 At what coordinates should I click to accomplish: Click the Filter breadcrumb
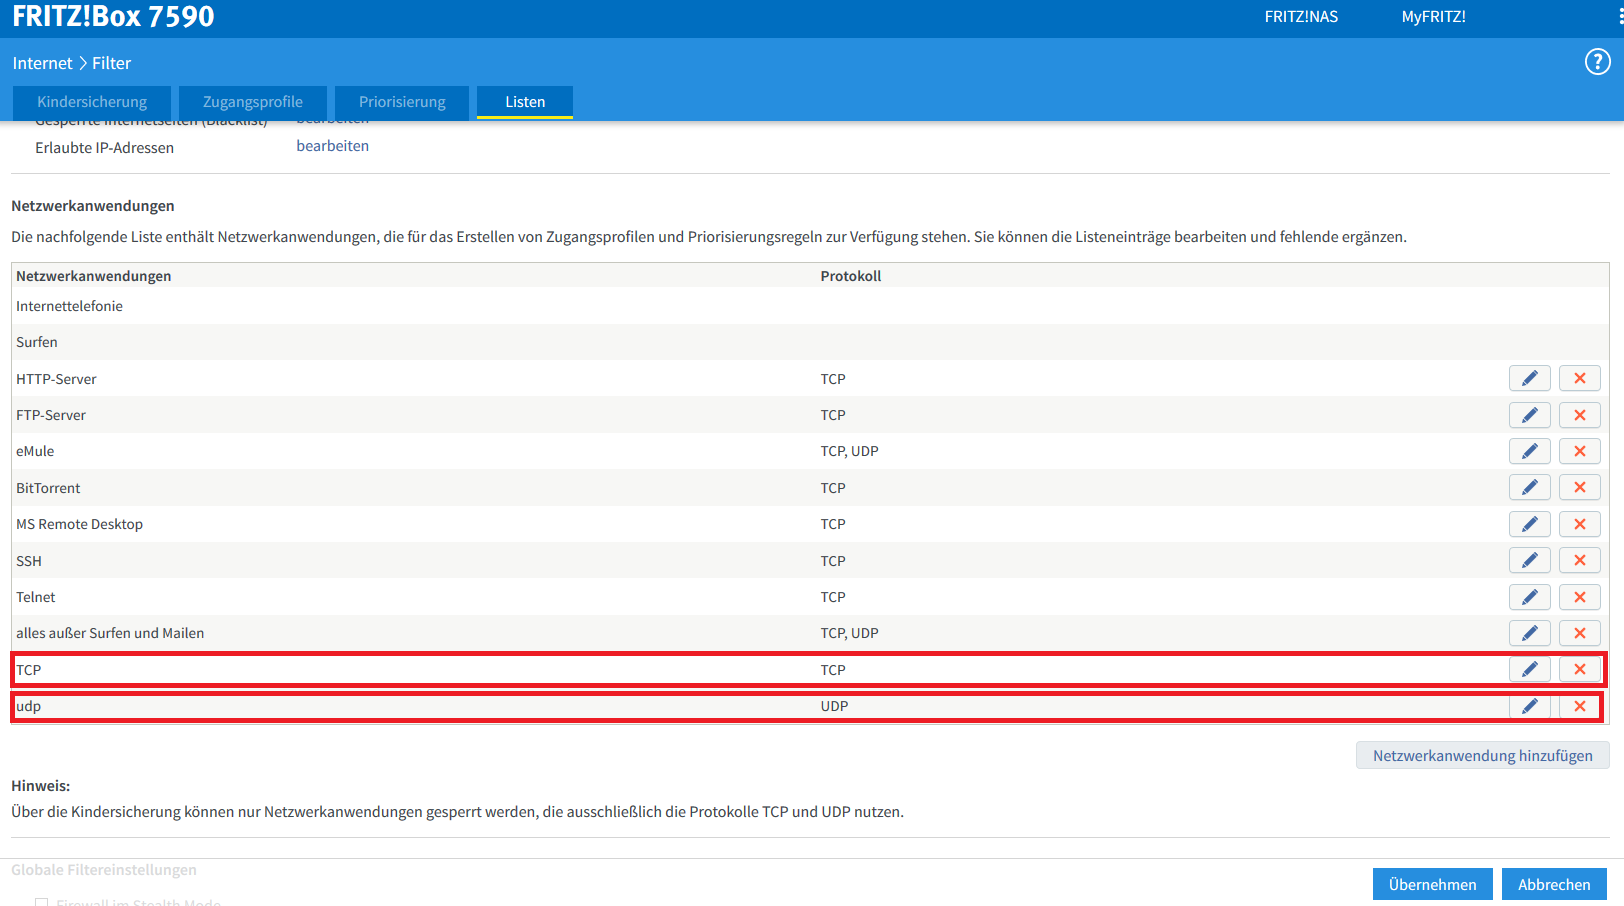(x=112, y=63)
